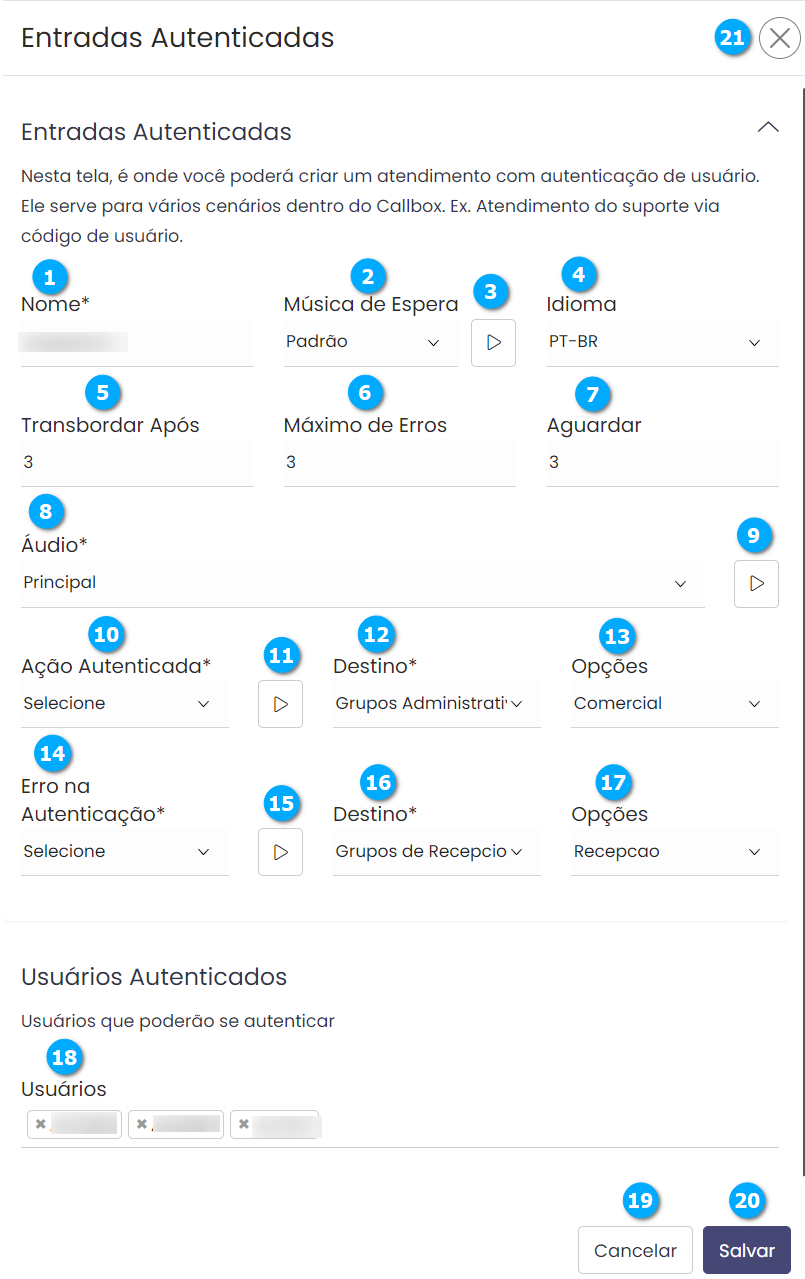Play the Erro na Autenticação audio
This screenshot has width=805, height=1279.
click(x=280, y=853)
